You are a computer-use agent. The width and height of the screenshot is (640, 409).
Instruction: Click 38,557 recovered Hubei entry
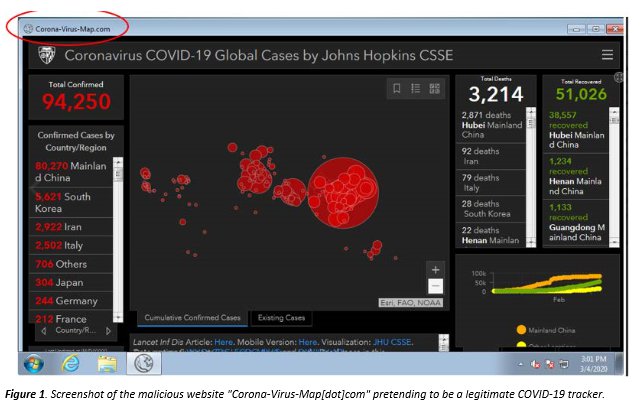coord(576,130)
